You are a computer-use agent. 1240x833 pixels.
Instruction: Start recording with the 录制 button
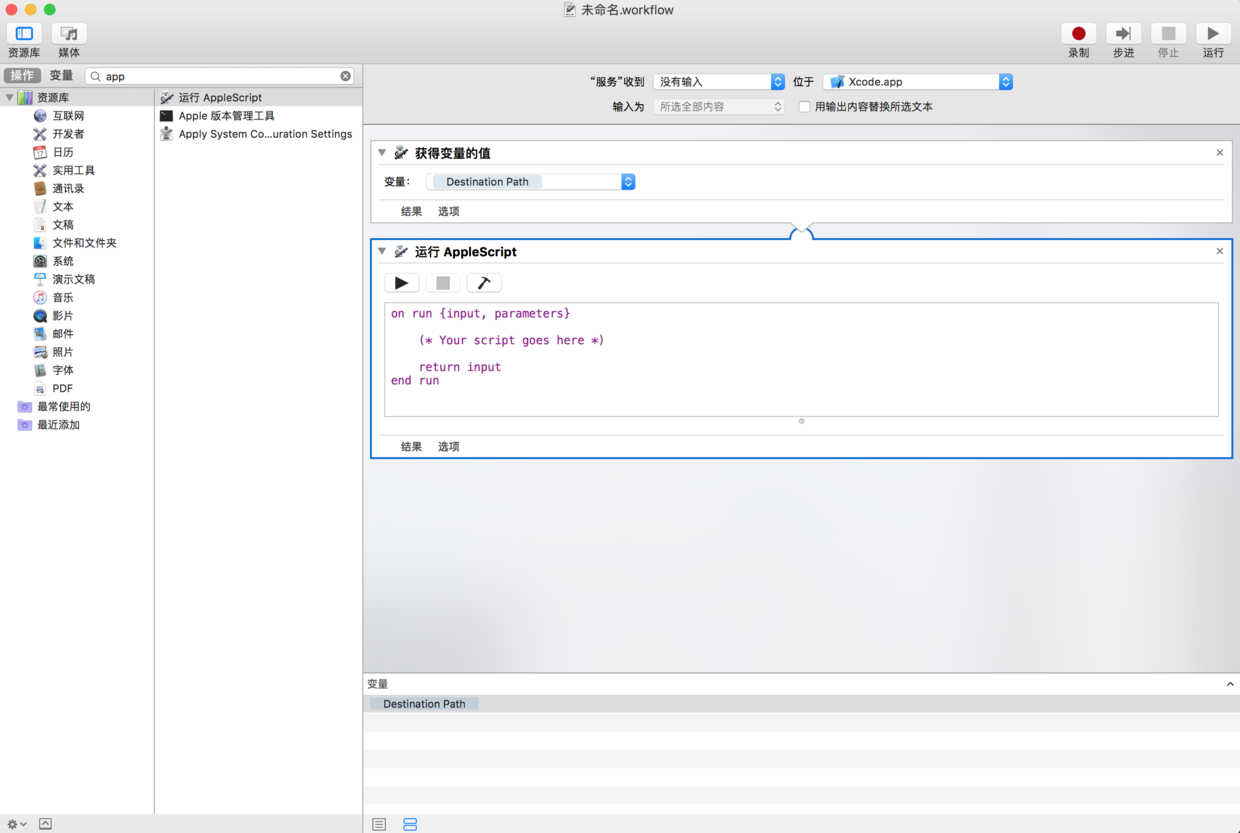point(1078,34)
